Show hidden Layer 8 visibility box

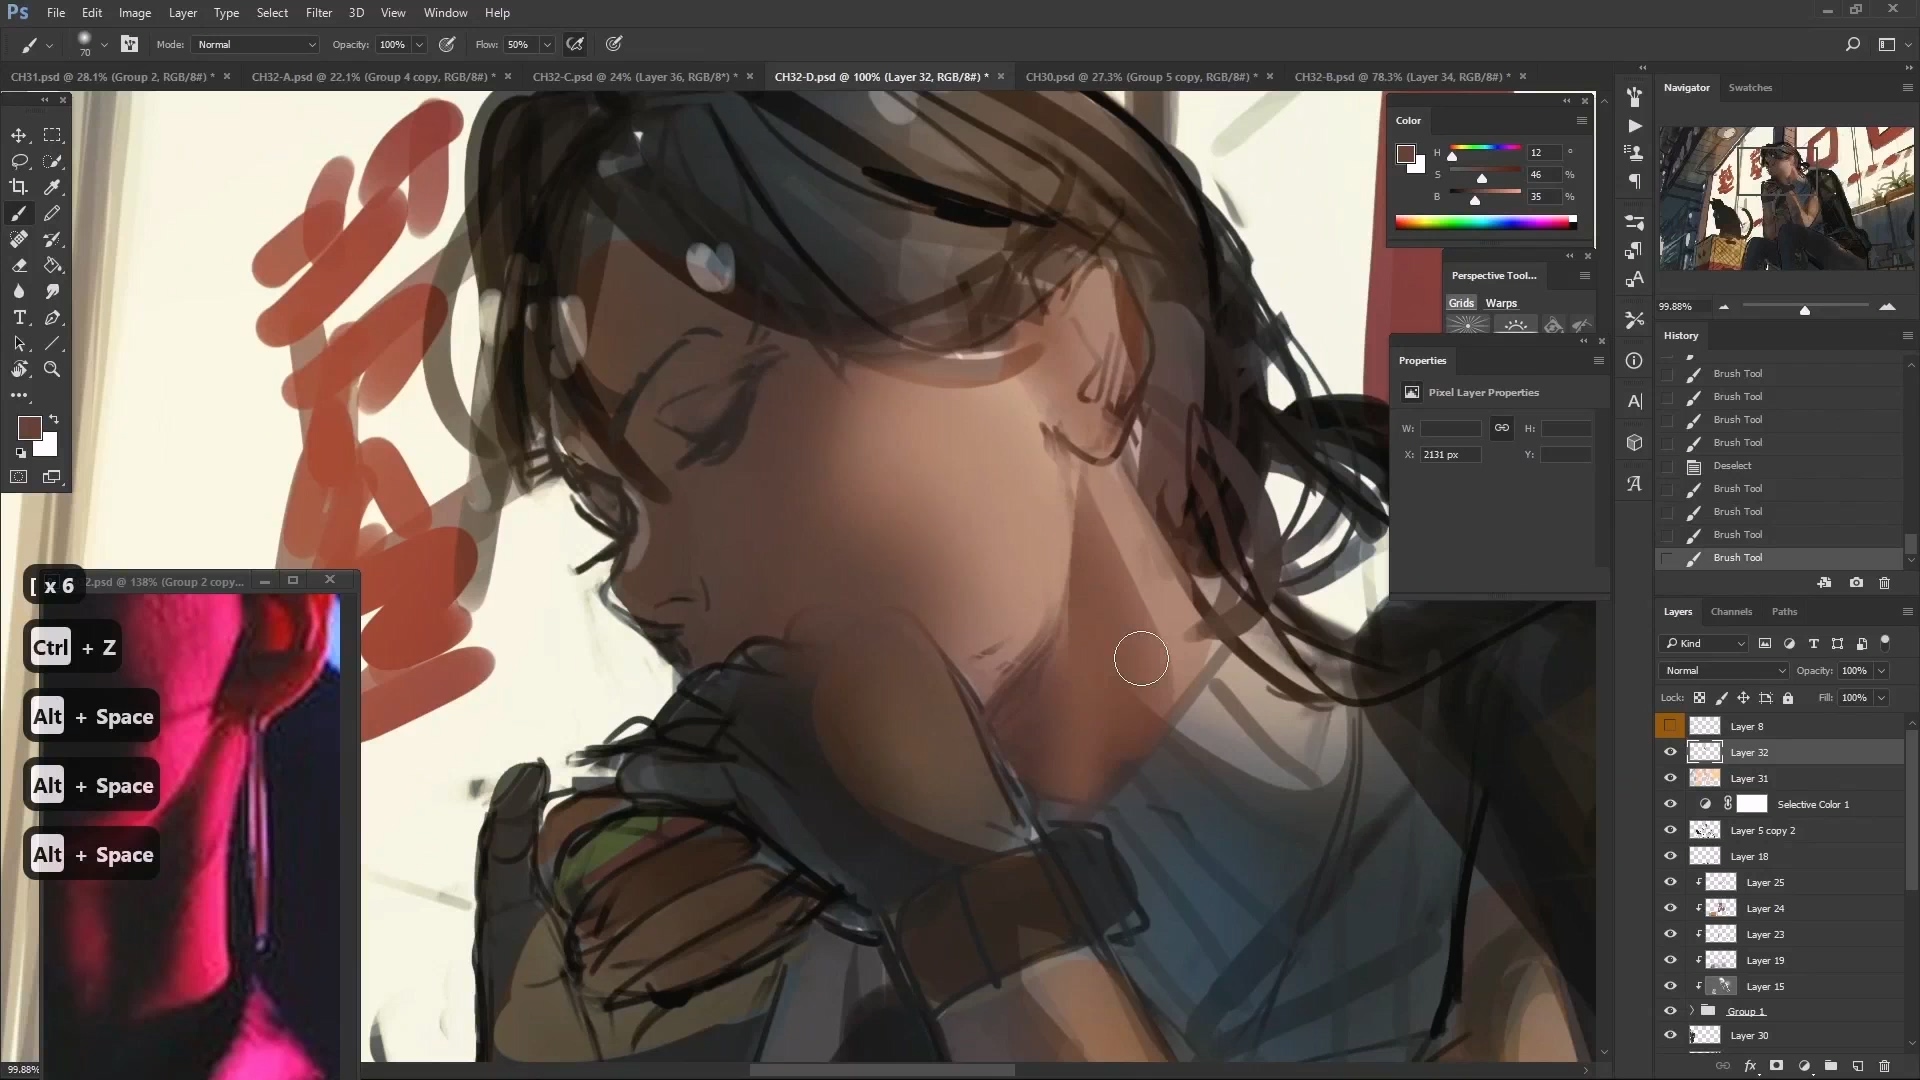click(1670, 726)
